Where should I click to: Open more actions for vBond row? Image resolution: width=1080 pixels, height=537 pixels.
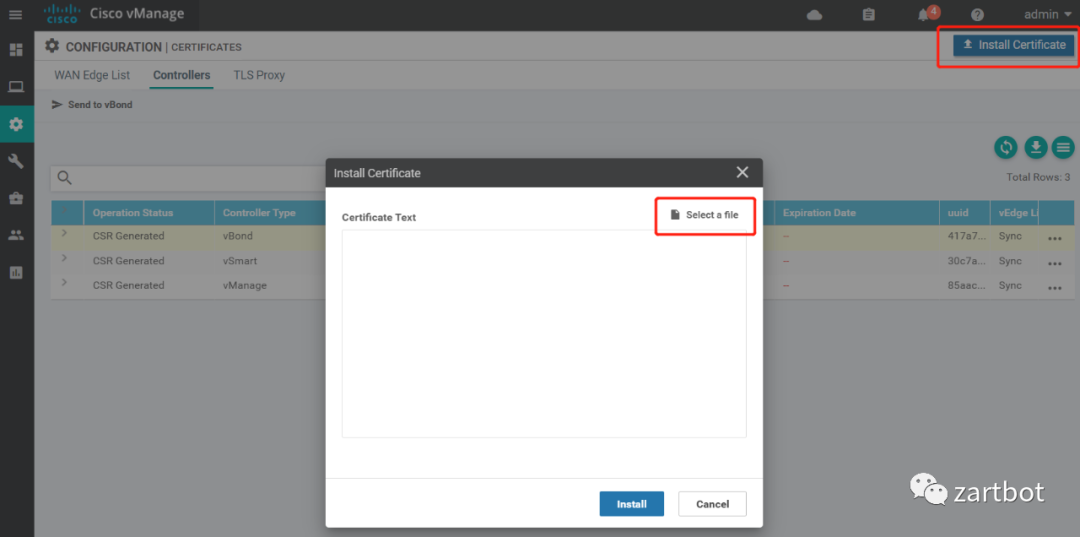tap(1055, 238)
